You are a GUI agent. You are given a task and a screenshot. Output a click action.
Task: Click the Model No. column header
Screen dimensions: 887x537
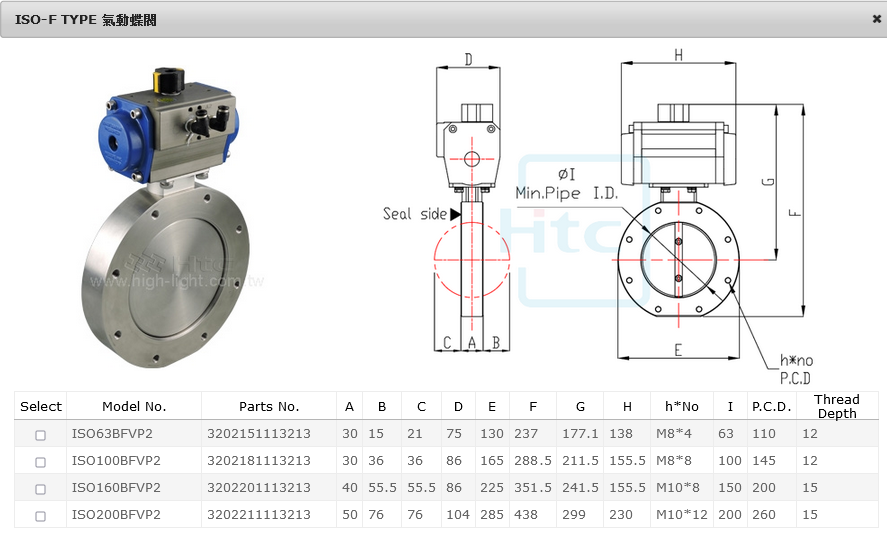click(x=134, y=406)
